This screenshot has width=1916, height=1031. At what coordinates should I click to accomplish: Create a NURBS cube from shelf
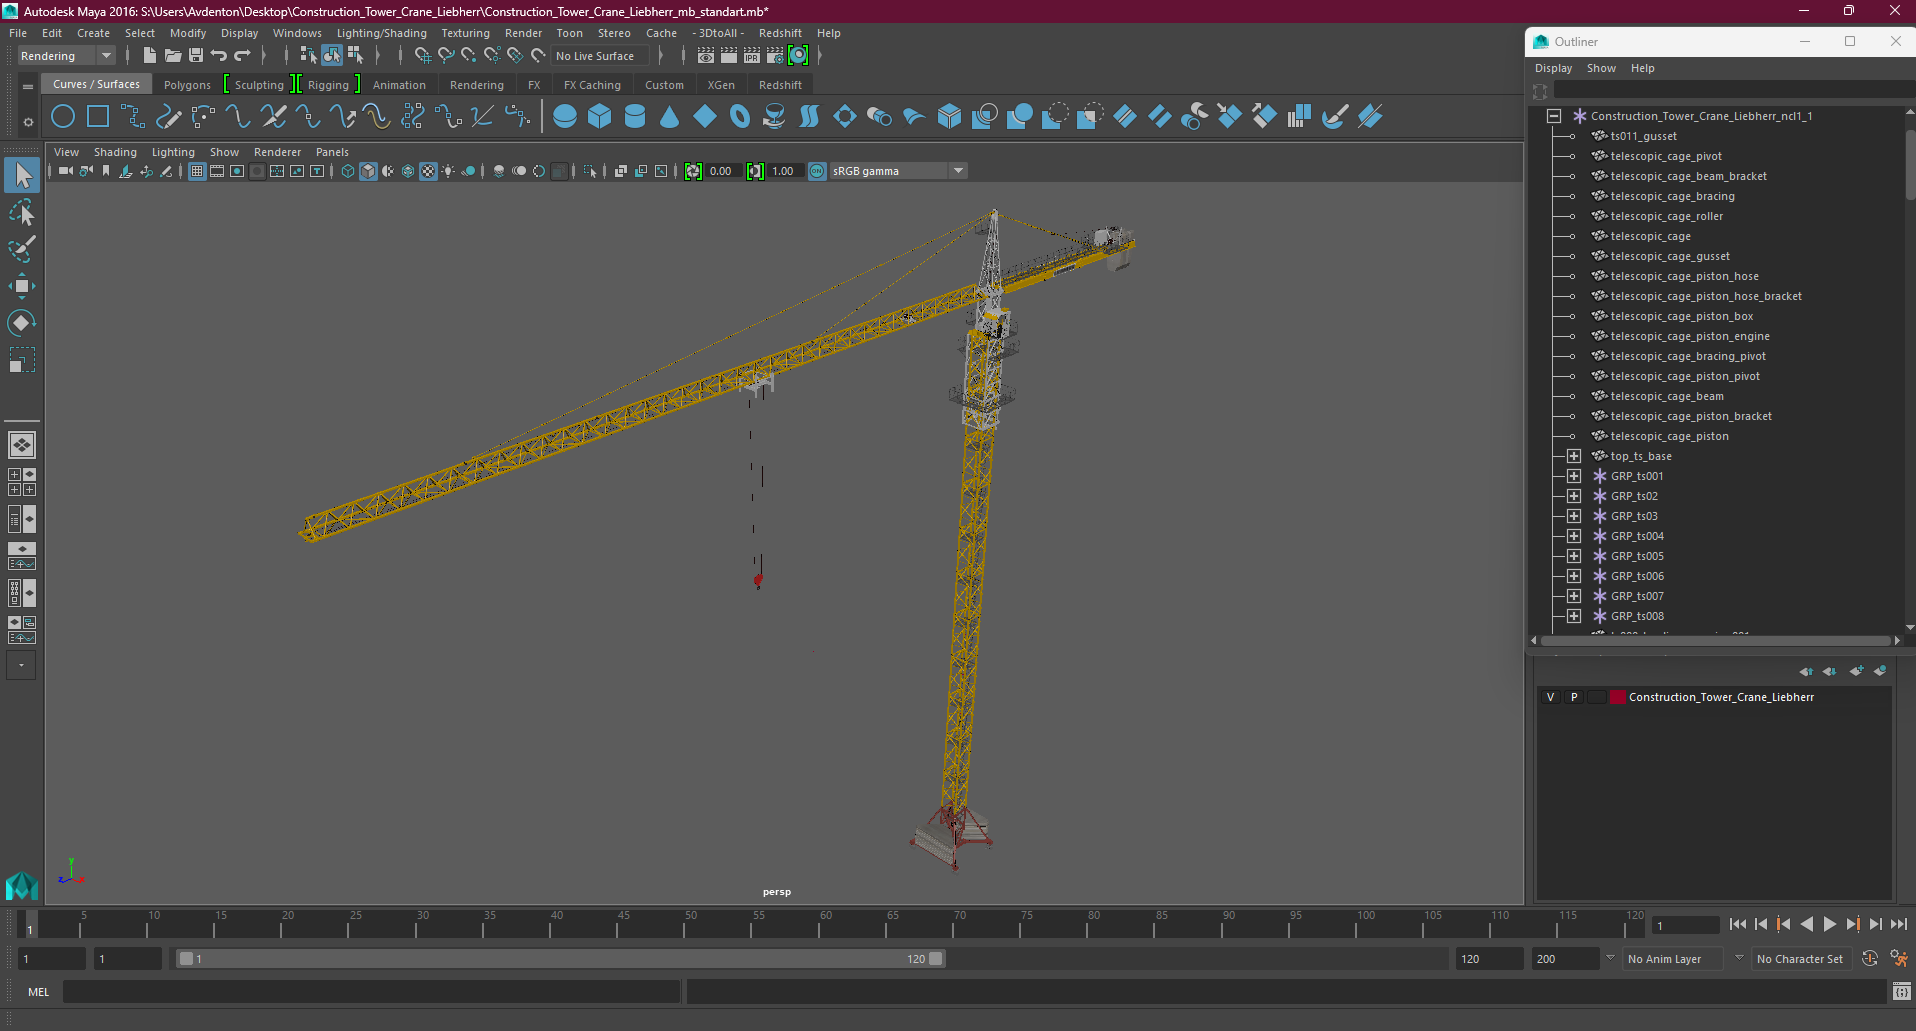[600, 116]
